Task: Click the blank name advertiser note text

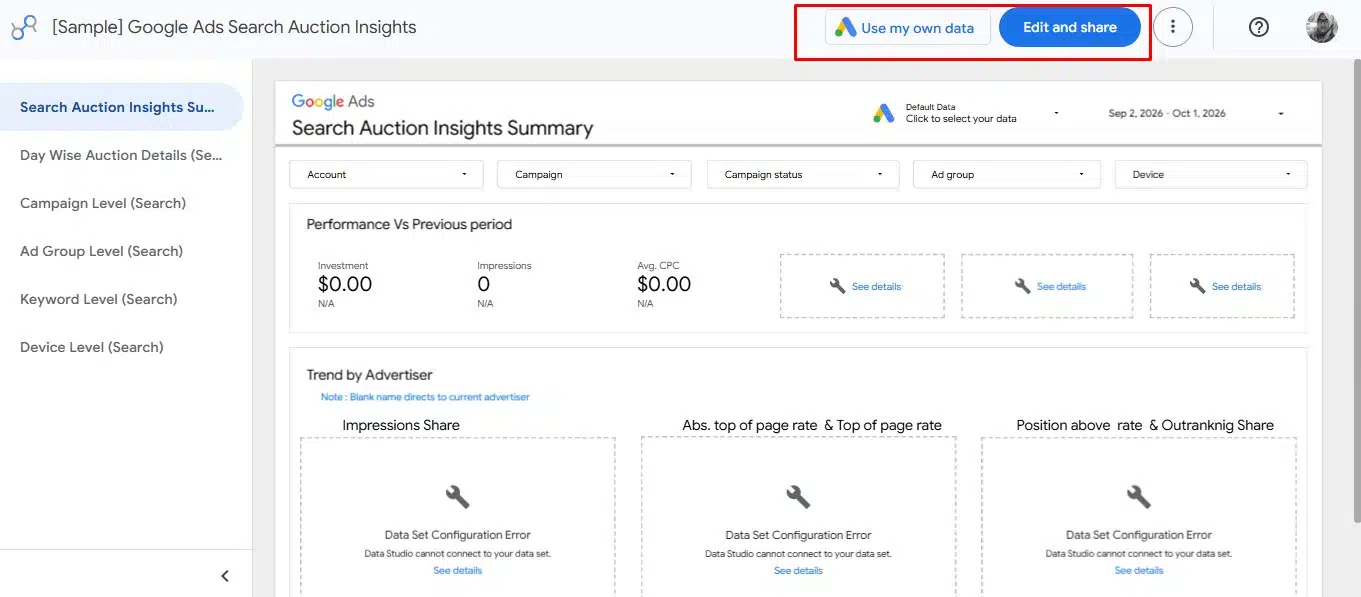Action: pyautogui.click(x=425, y=397)
